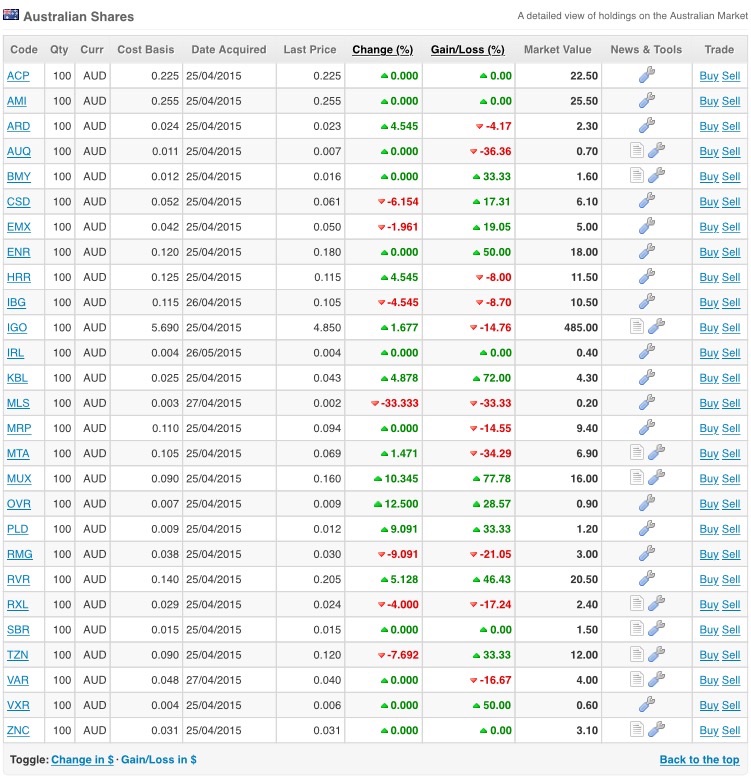Screen dimensions: 751x779
Task: Open the MUX stock code link
Action: tap(19, 479)
